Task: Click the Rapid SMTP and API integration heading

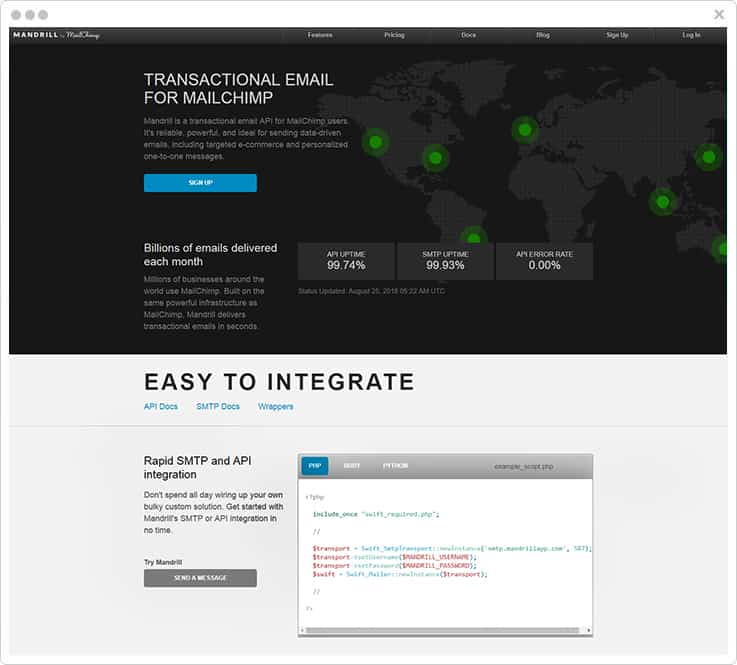Action: (x=197, y=468)
